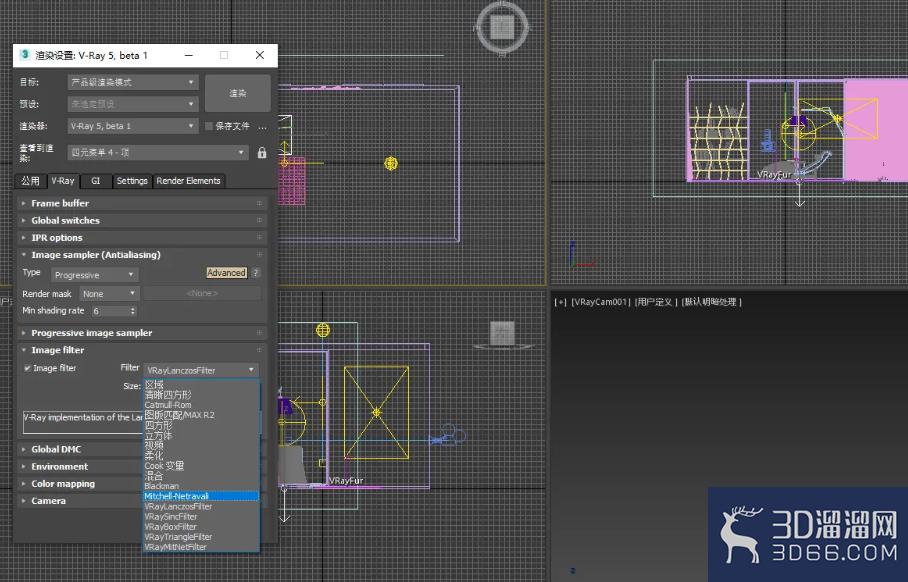Open the 目标 render mode dropdown
Image resolution: width=908 pixels, height=582 pixels.
[133, 82]
